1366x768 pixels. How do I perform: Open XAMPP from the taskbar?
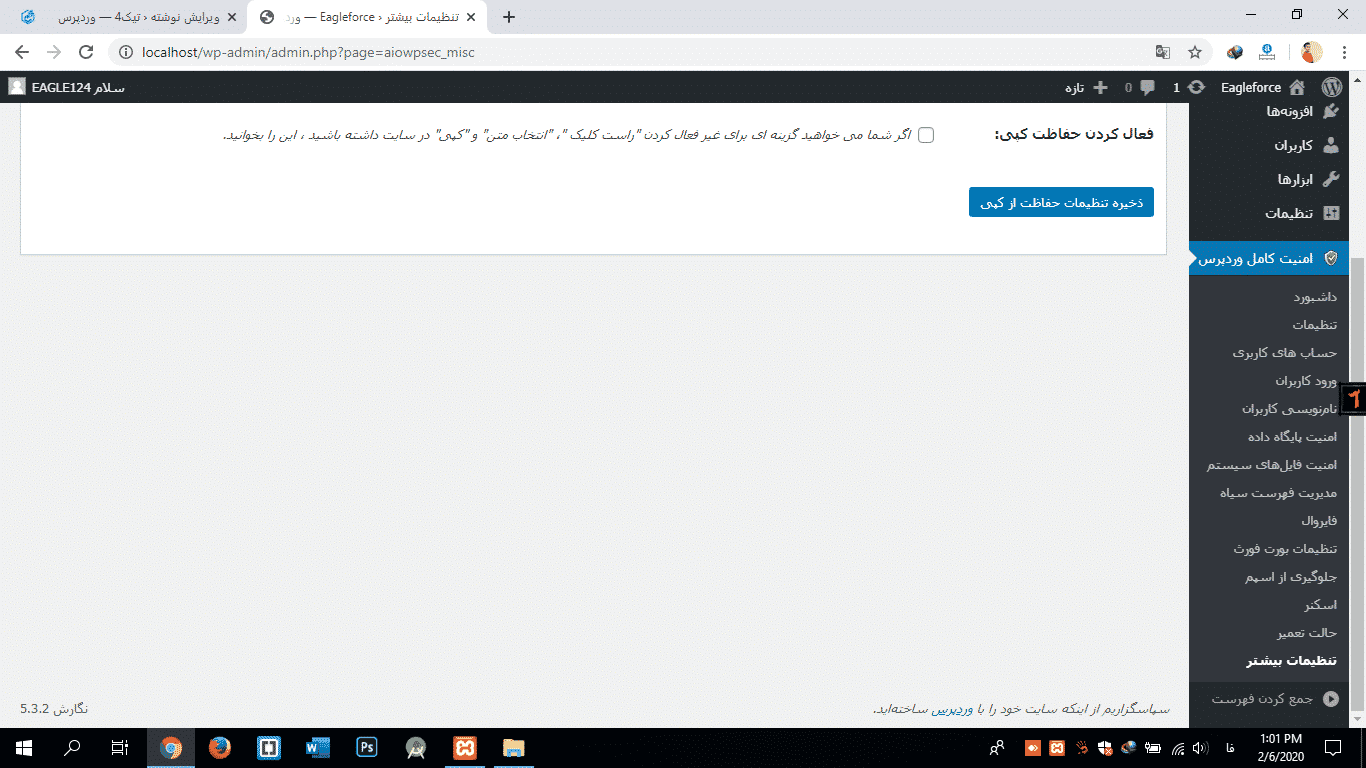(x=464, y=748)
